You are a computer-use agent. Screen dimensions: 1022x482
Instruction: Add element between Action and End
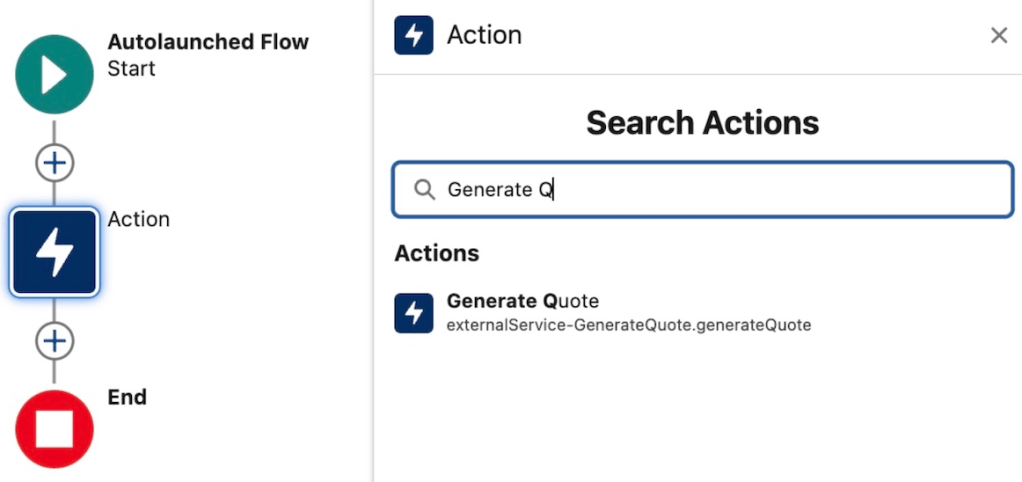click(54, 341)
